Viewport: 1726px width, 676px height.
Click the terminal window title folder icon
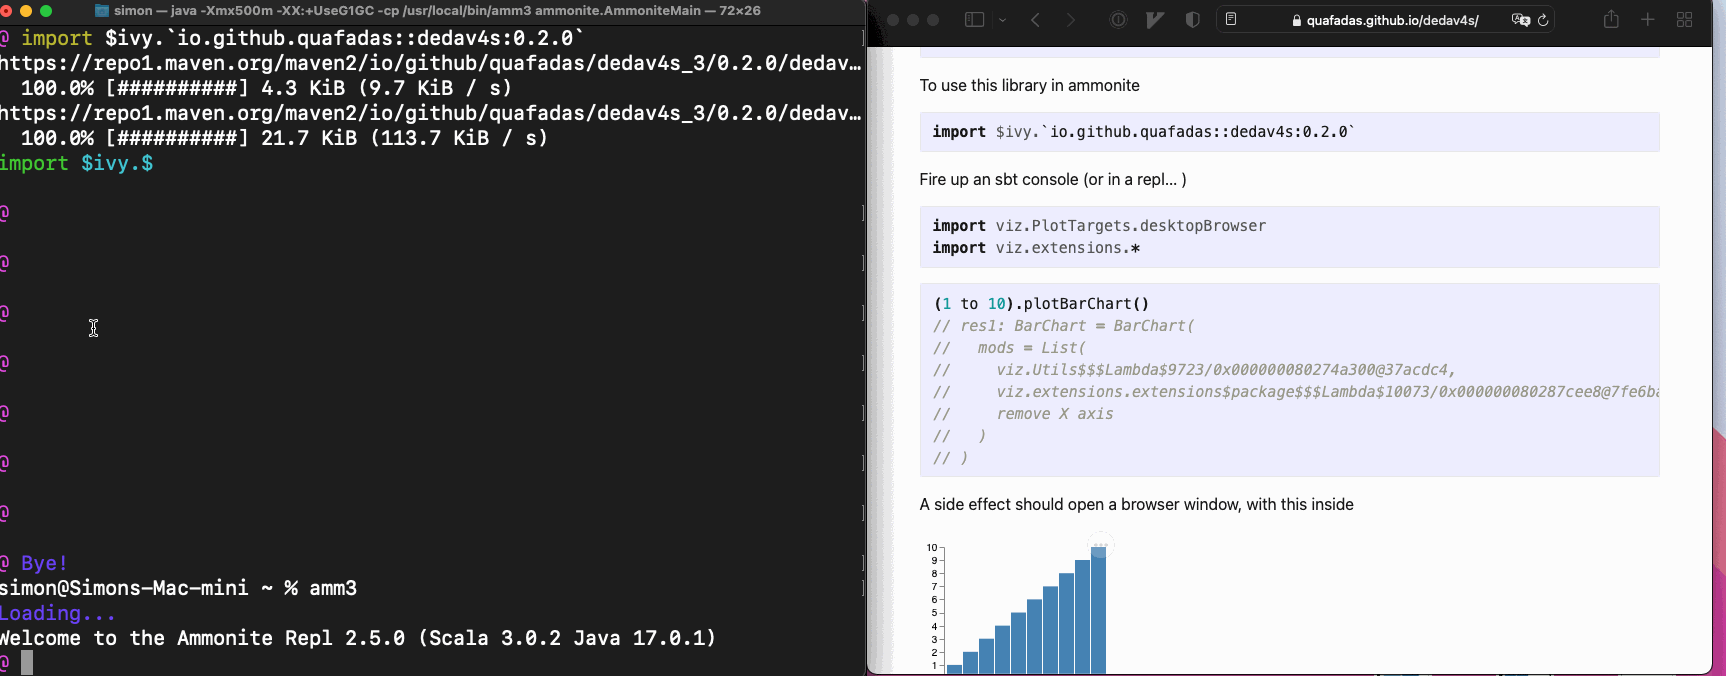click(102, 10)
